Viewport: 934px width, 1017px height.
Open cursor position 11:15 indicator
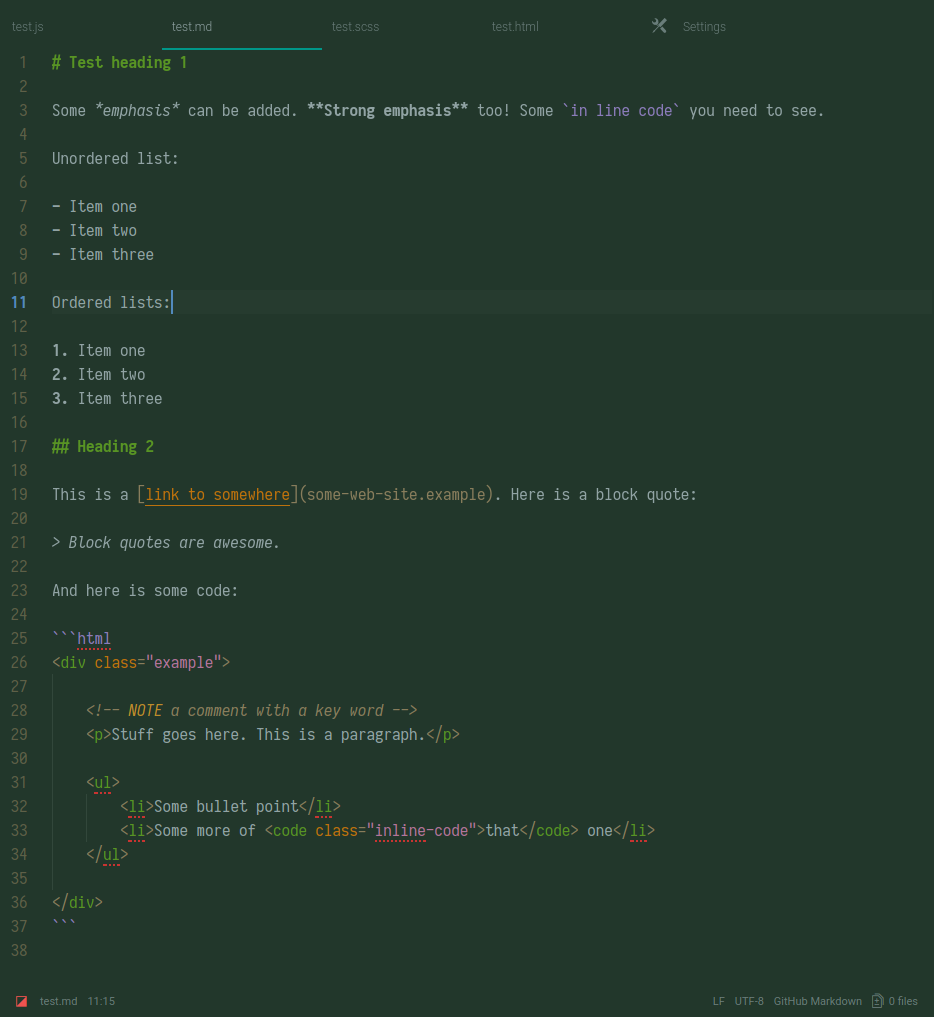pyautogui.click(x=101, y=1001)
